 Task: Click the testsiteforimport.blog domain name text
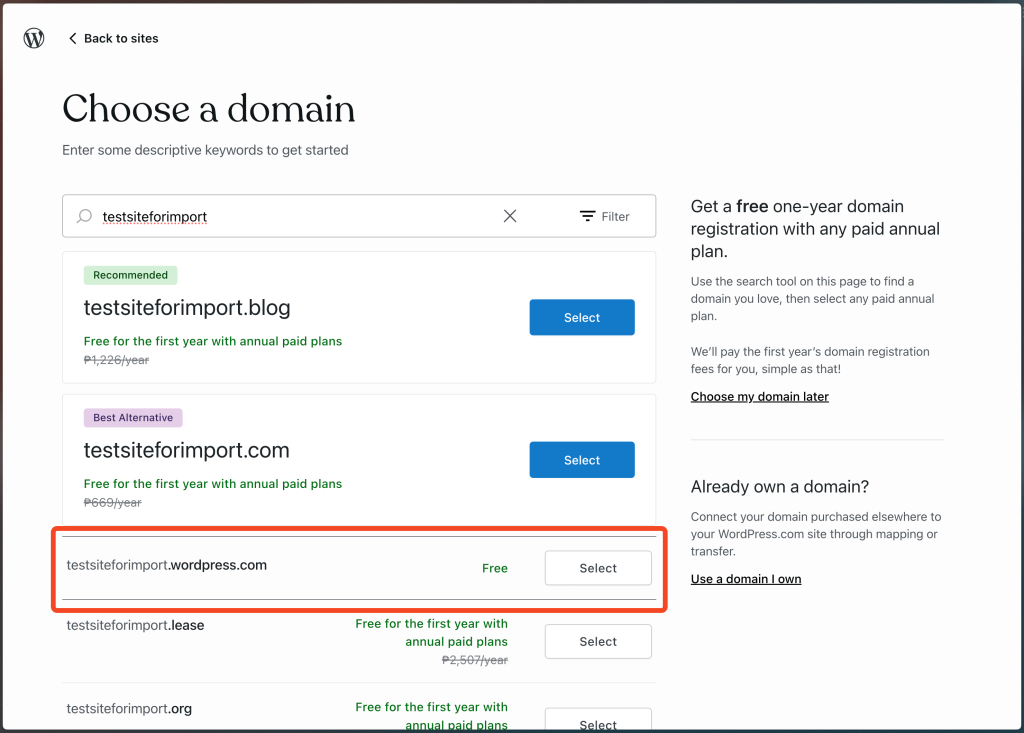pos(187,308)
